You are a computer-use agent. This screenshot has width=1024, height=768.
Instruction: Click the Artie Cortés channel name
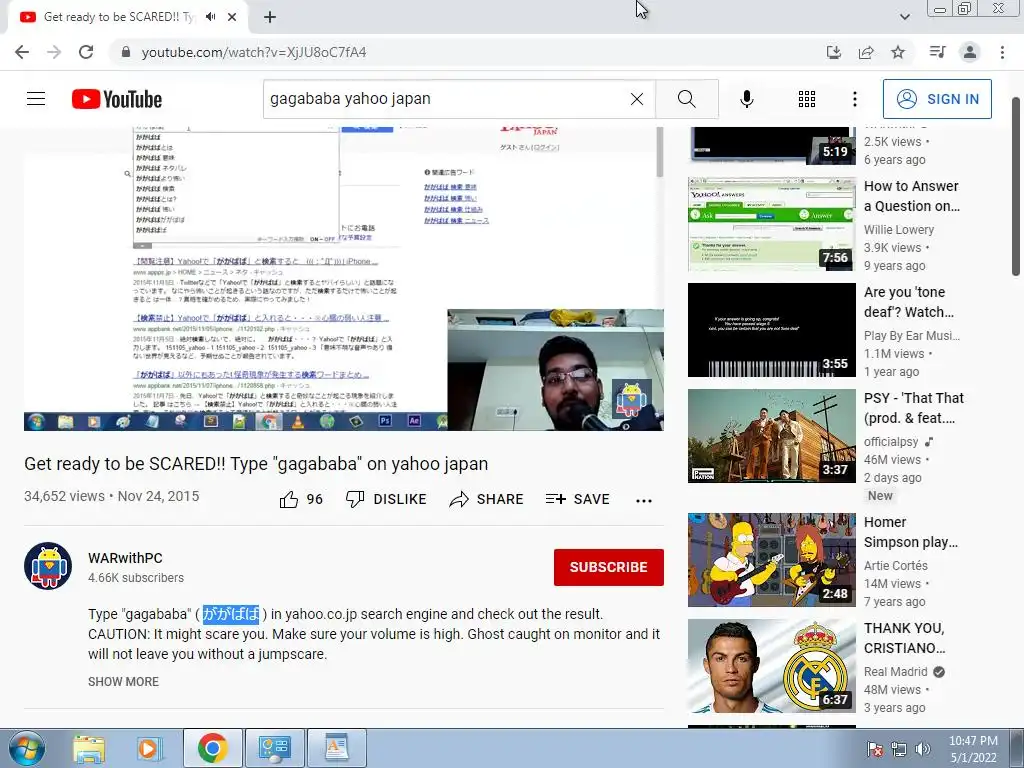pyautogui.click(x=895, y=566)
